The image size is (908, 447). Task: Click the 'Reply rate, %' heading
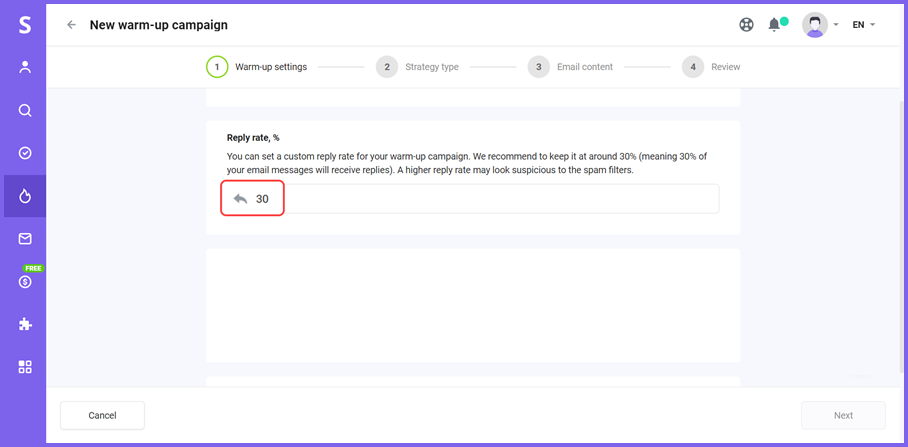[x=253, y=138]
